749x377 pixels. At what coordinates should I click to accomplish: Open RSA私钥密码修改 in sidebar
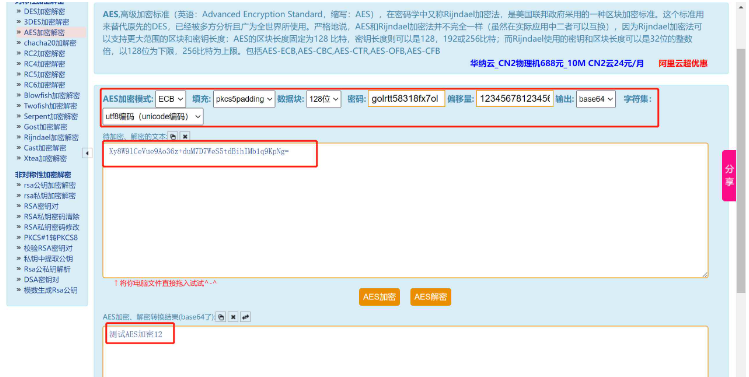[52, 227]
